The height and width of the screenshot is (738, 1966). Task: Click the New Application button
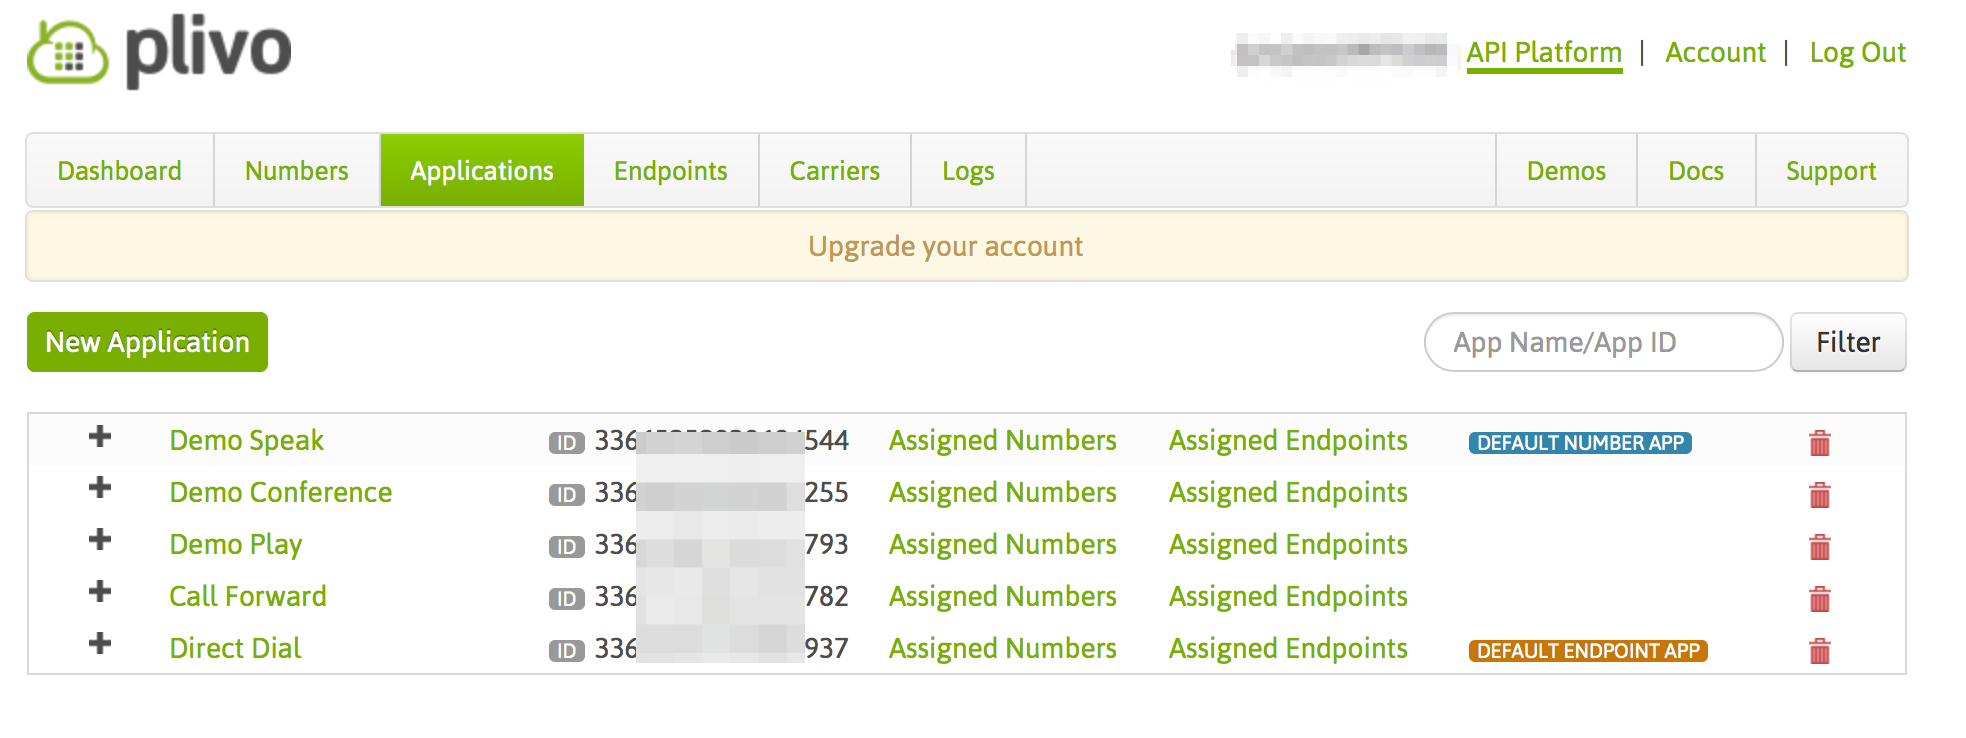[x=147, y=342]
